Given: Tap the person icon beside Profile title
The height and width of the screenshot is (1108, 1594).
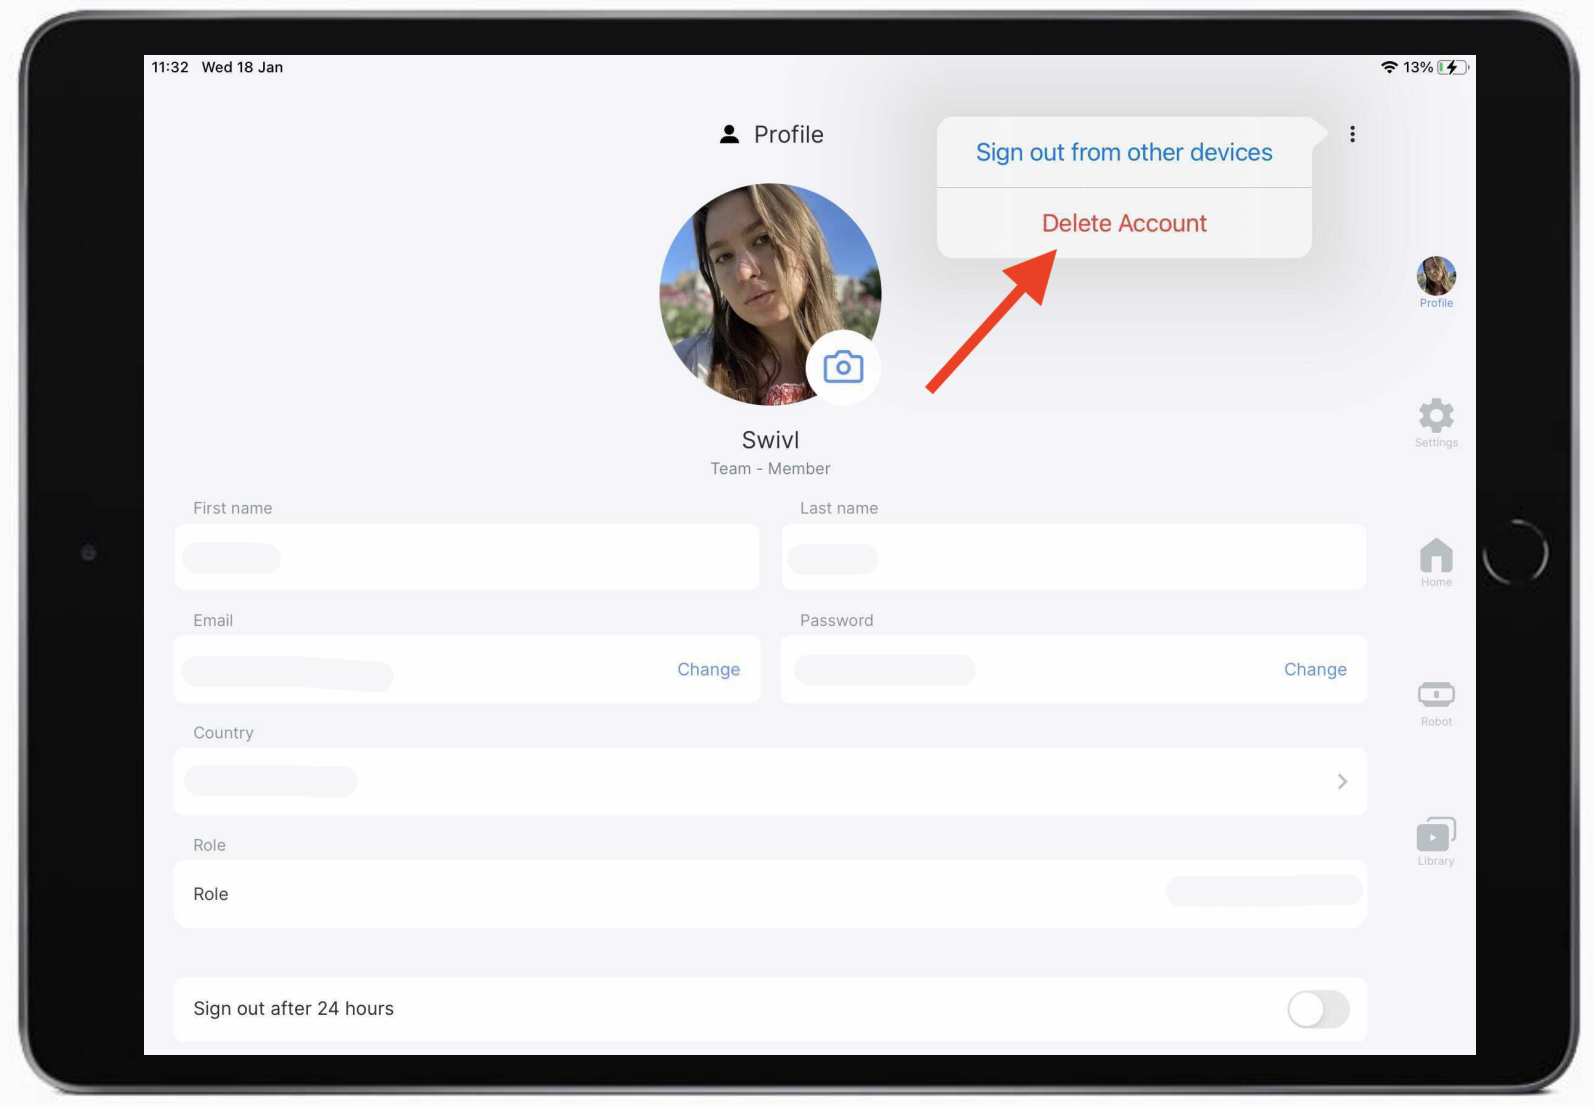Looking at the screenshot, I should [729, 134].
